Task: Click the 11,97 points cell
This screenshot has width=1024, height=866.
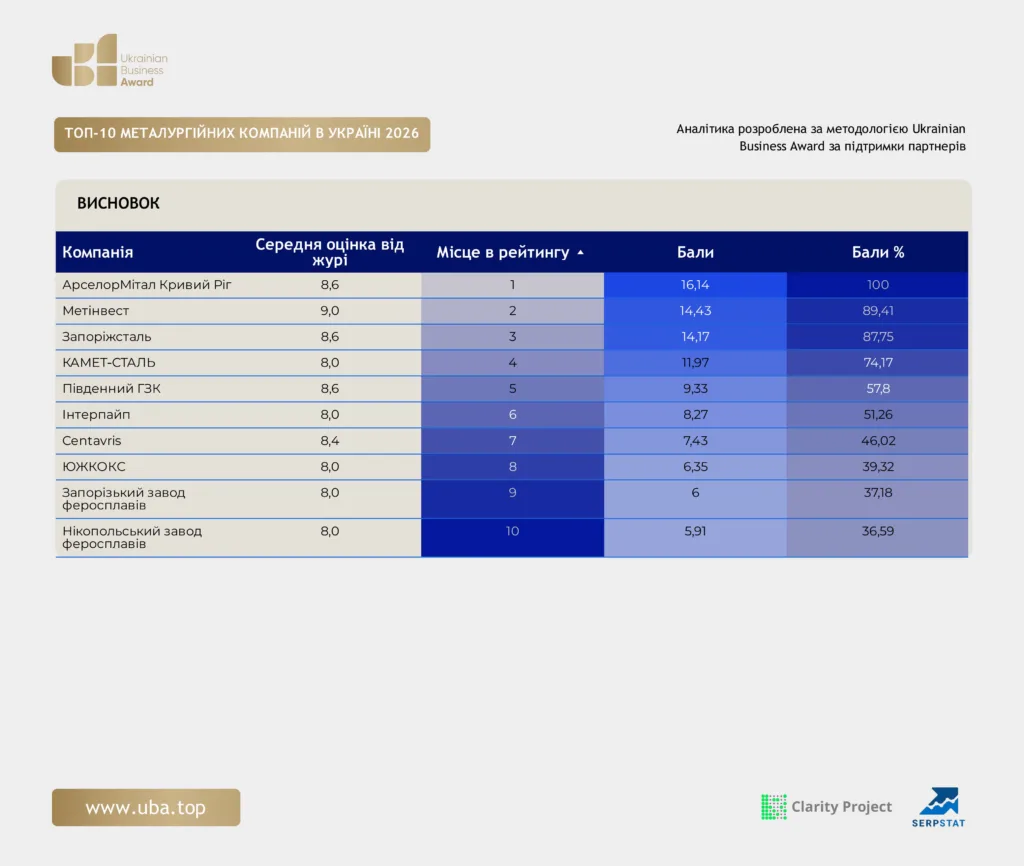Action: click(695, 362)
